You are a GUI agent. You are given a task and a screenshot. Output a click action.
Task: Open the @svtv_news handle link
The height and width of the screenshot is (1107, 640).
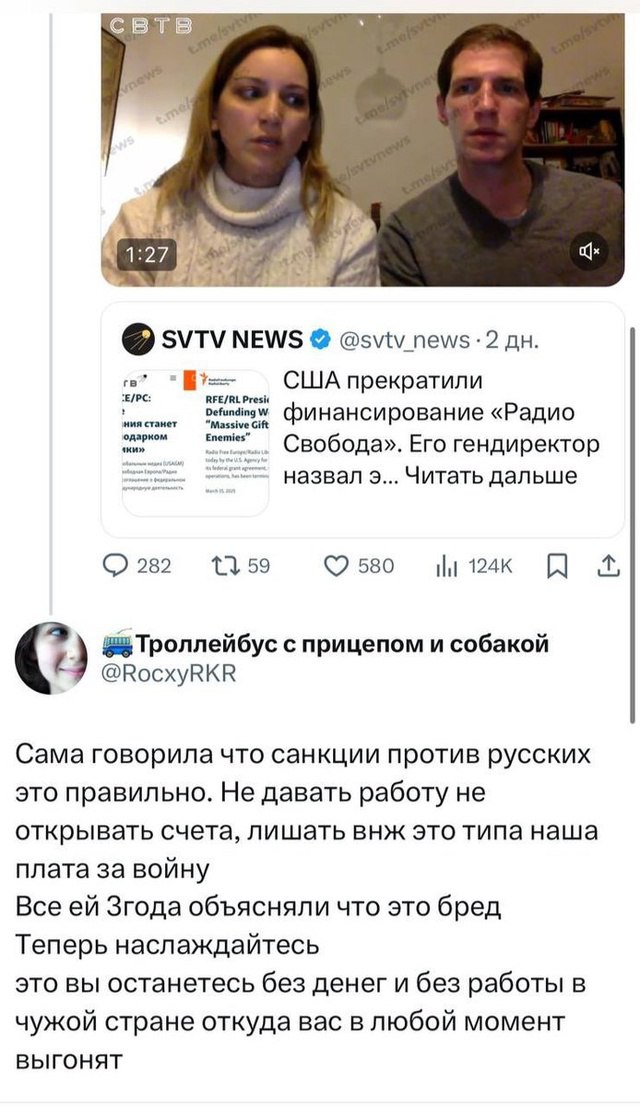click(404, 340)
